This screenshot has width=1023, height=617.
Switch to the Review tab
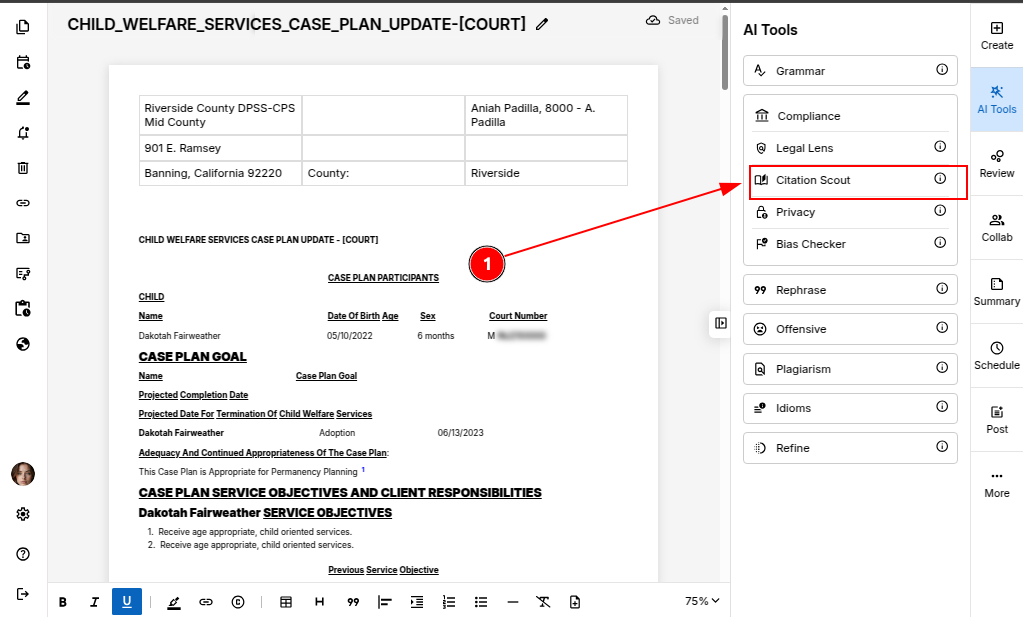[996, 163]
